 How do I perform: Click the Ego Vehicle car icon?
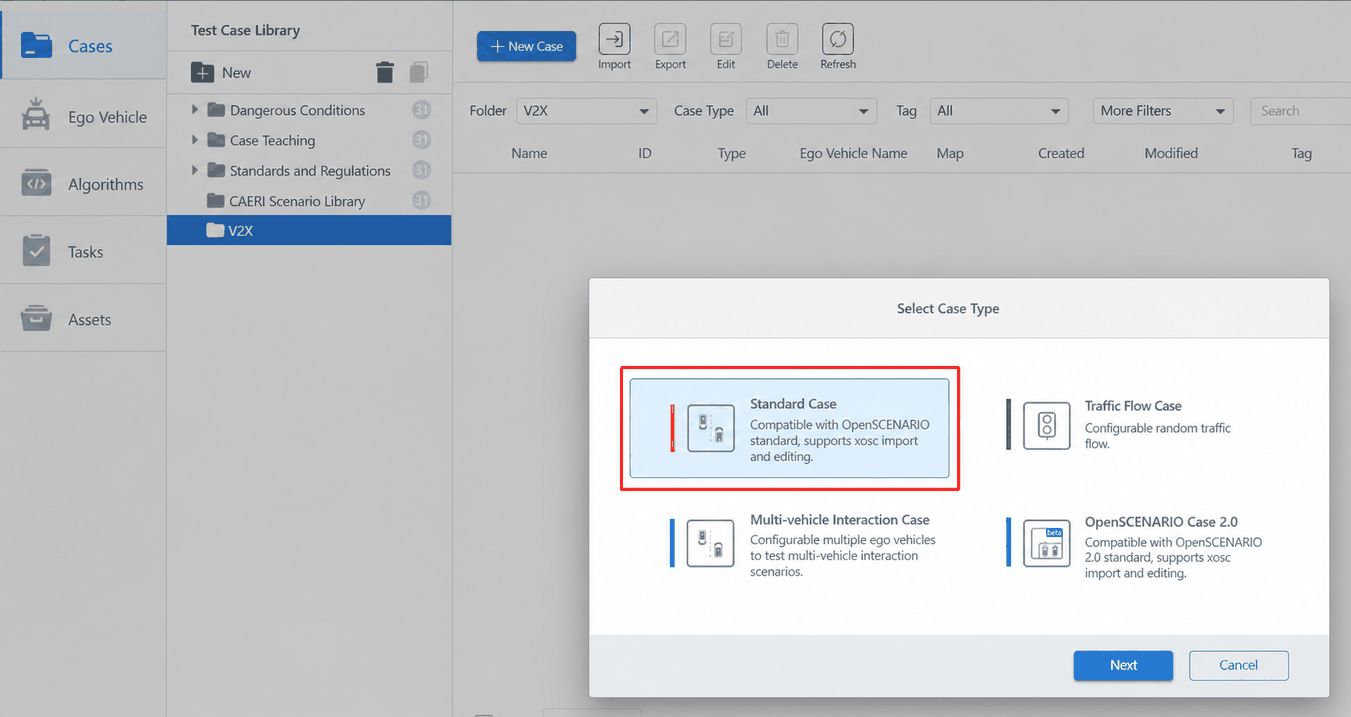click(x=36, y=115)
